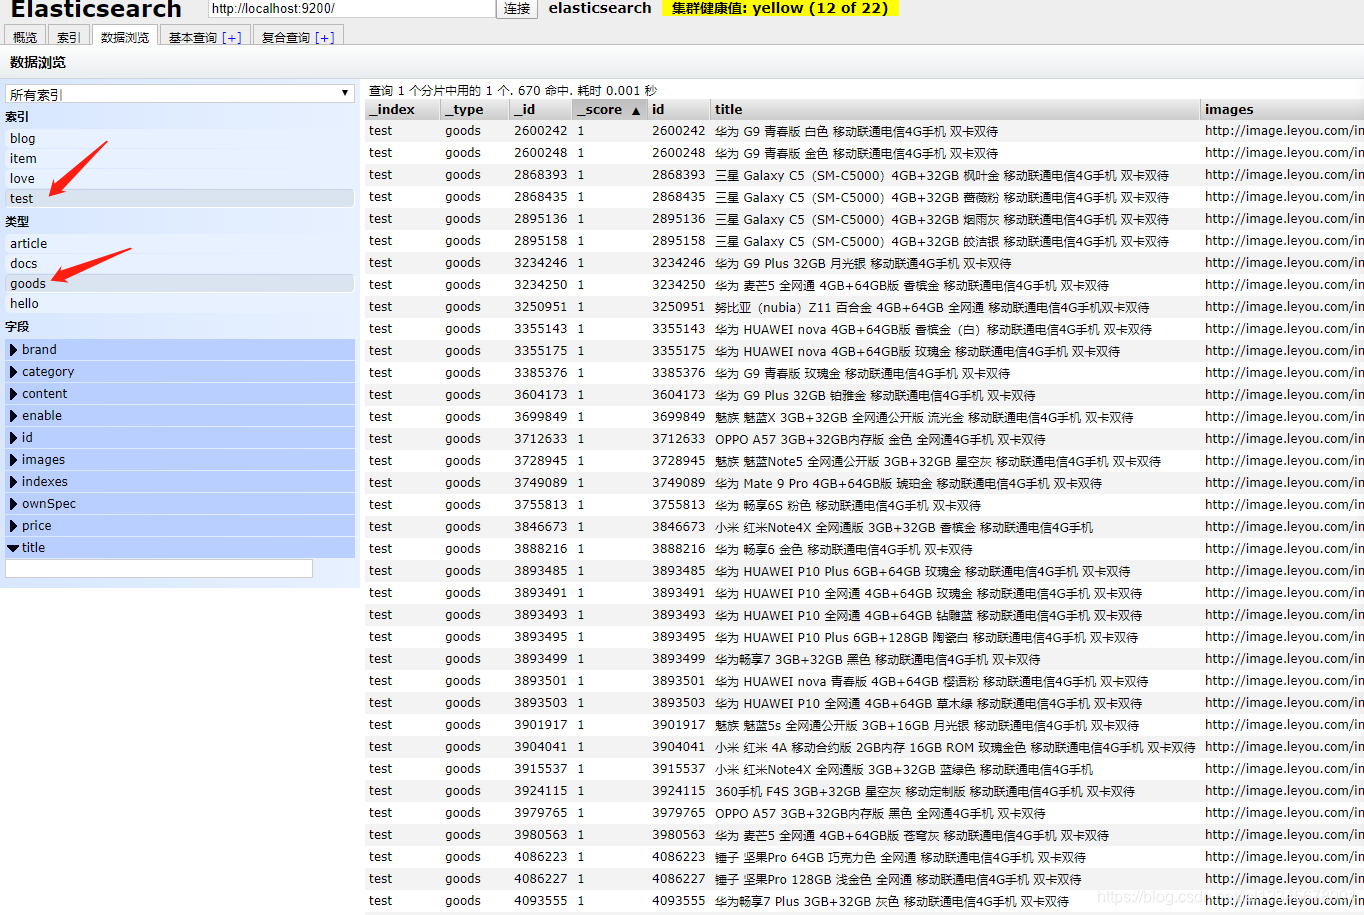The width and height of the screenshot is (1364, 915).
Task: Sort by the images column header
Action: click(x=1282, y=110)
